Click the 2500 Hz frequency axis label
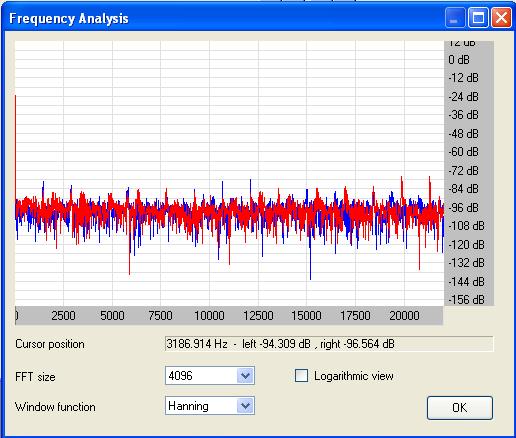The height and width of the screenshot is (438, 516). (x=63, y=315)
